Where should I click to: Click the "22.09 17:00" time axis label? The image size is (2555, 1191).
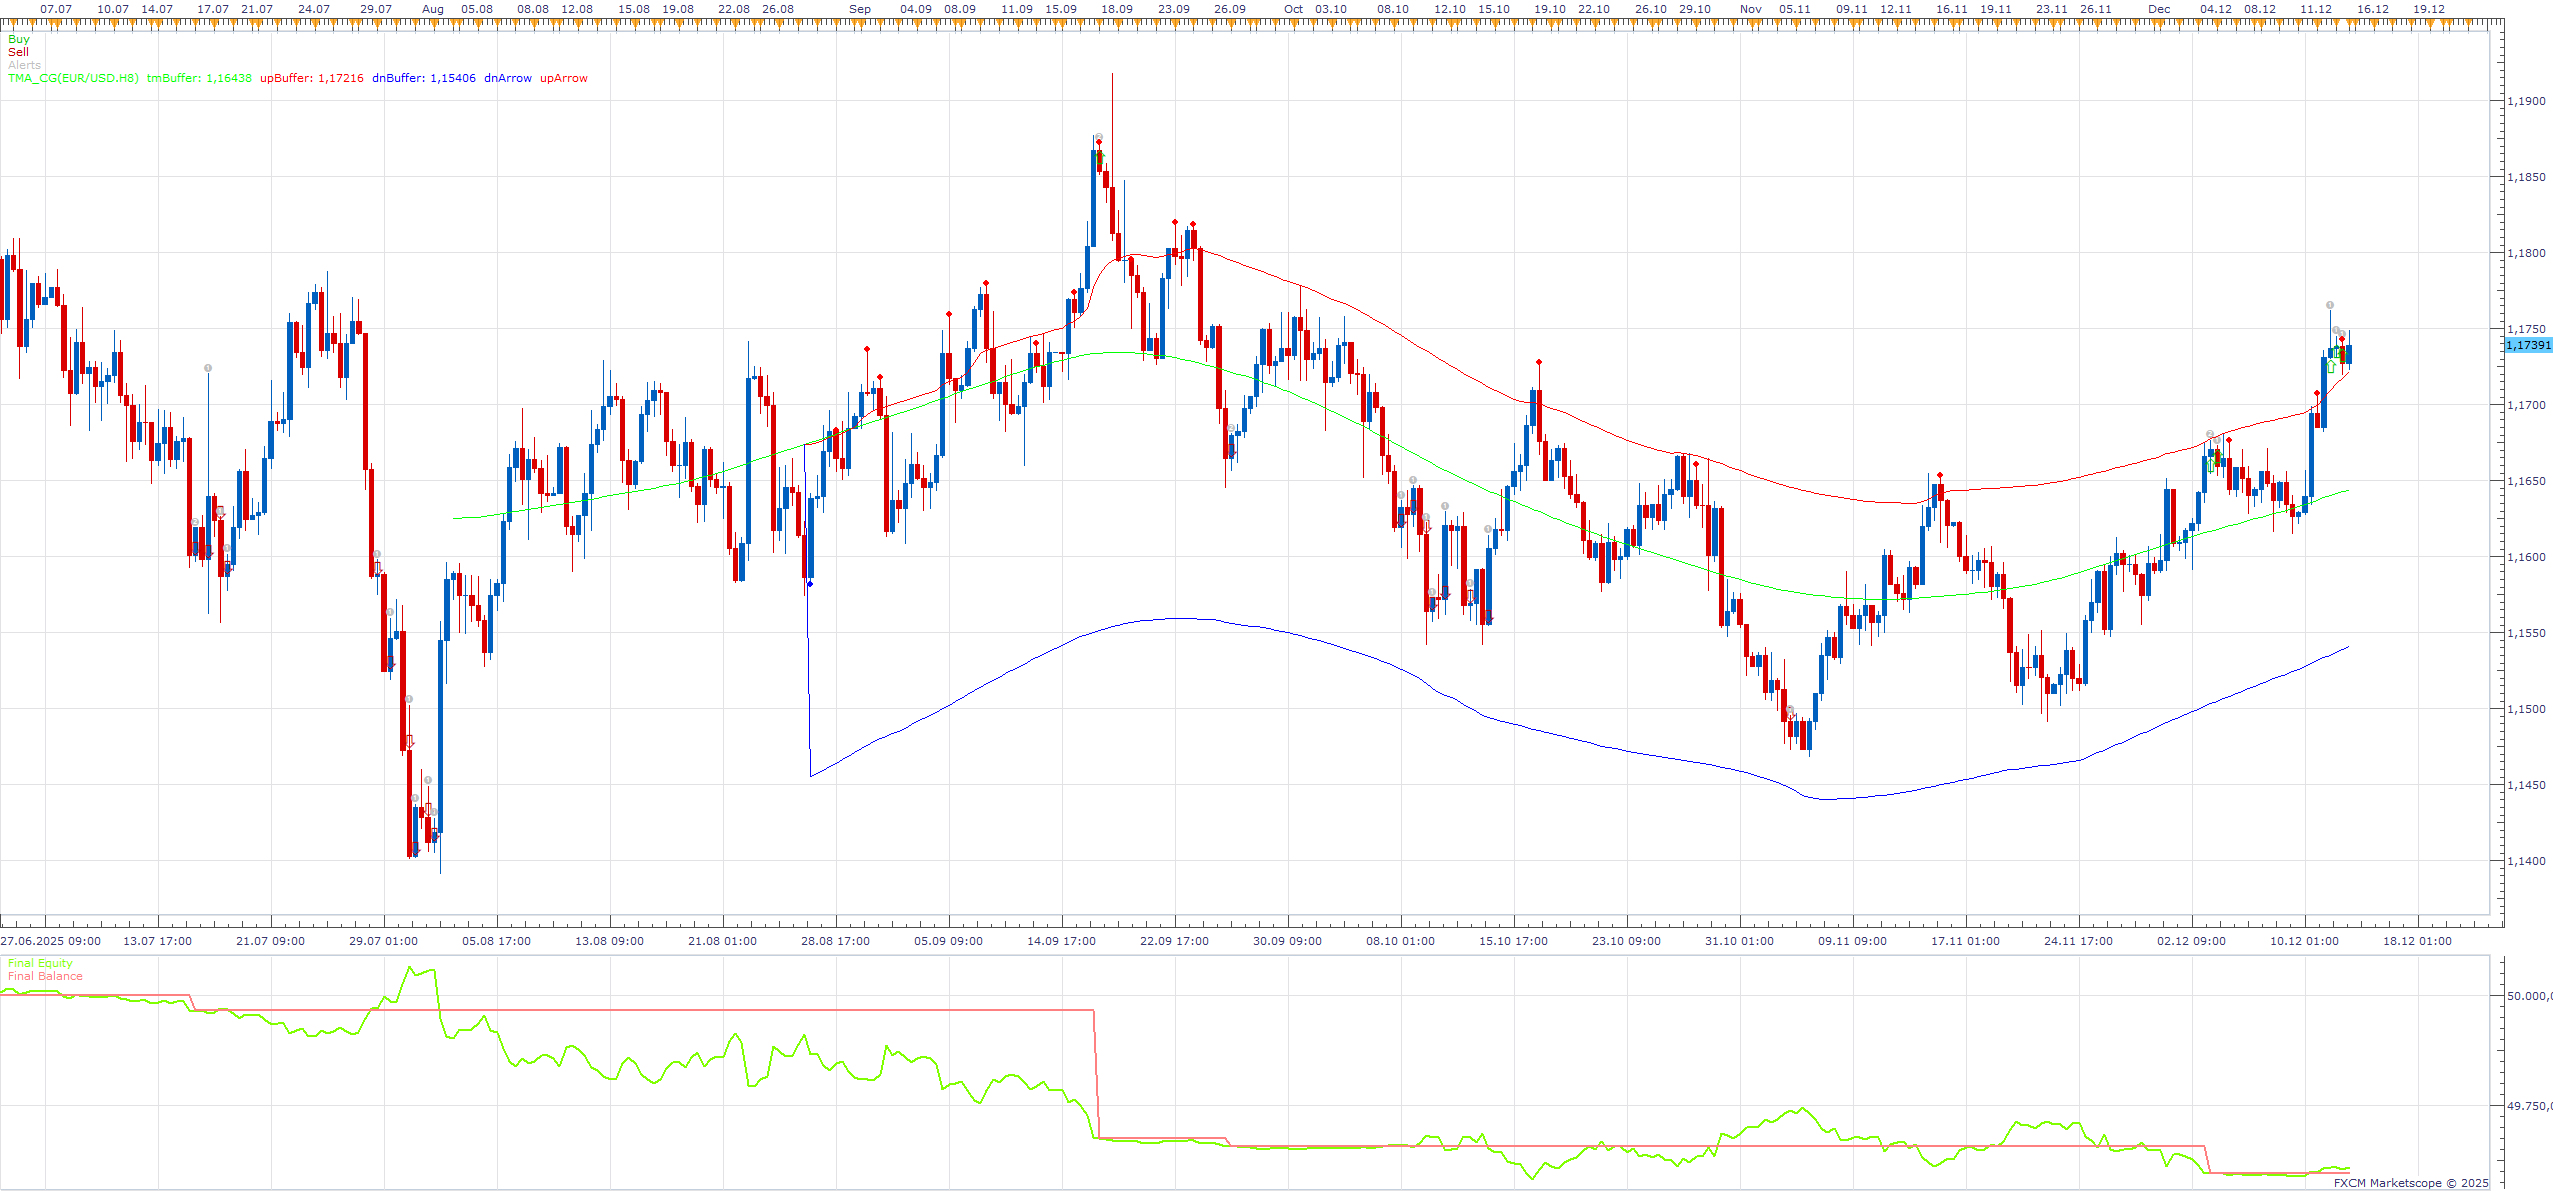(x=1174, y=941)
